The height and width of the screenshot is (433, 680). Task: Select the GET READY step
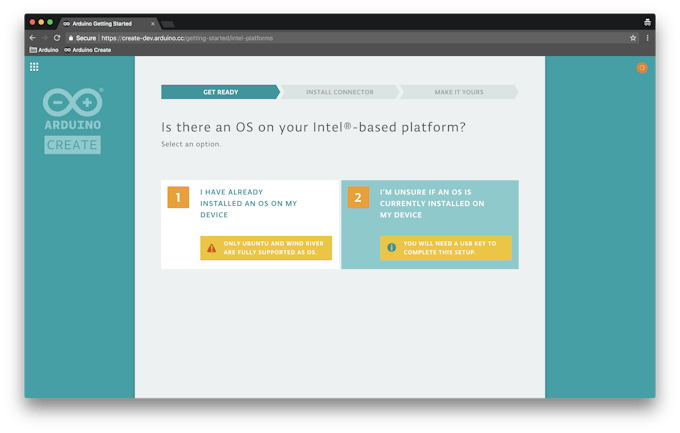click(x=221, y=92)
